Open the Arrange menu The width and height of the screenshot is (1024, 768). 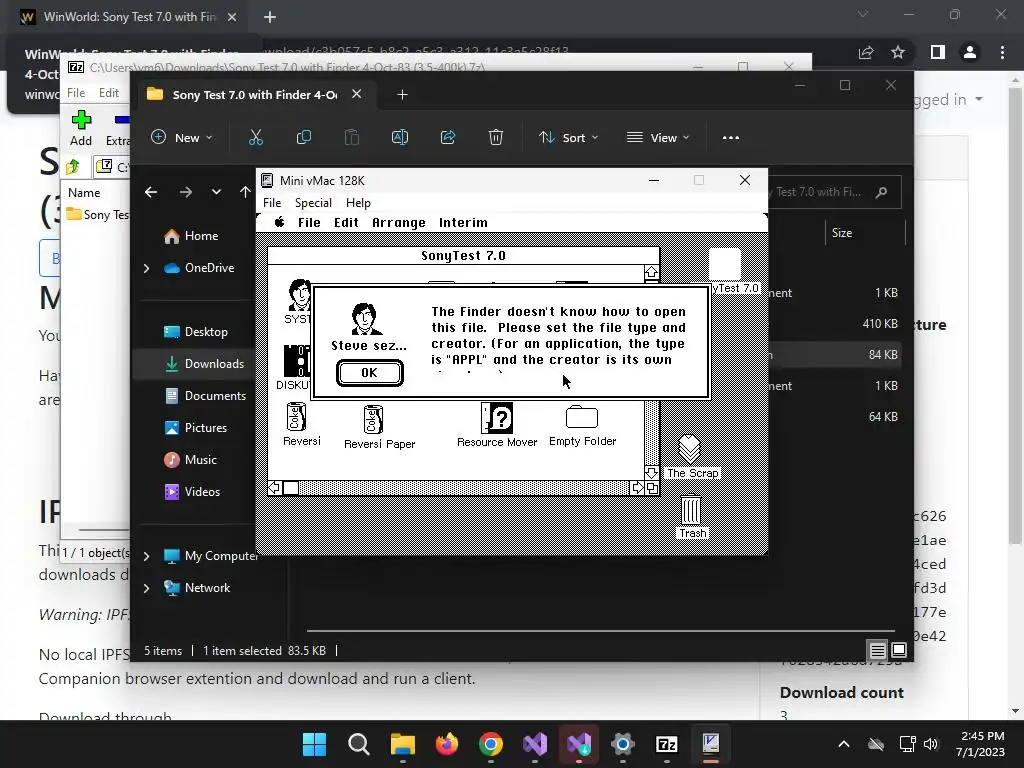pos(398,223)
